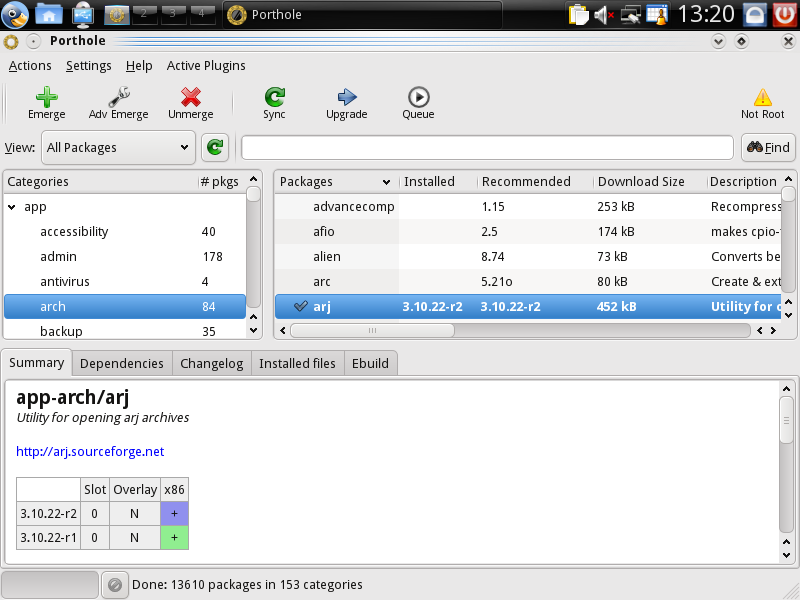Click categories scrollbar down arrow
This screenshot has height=600, width=800.
click(x=254, y=331)
